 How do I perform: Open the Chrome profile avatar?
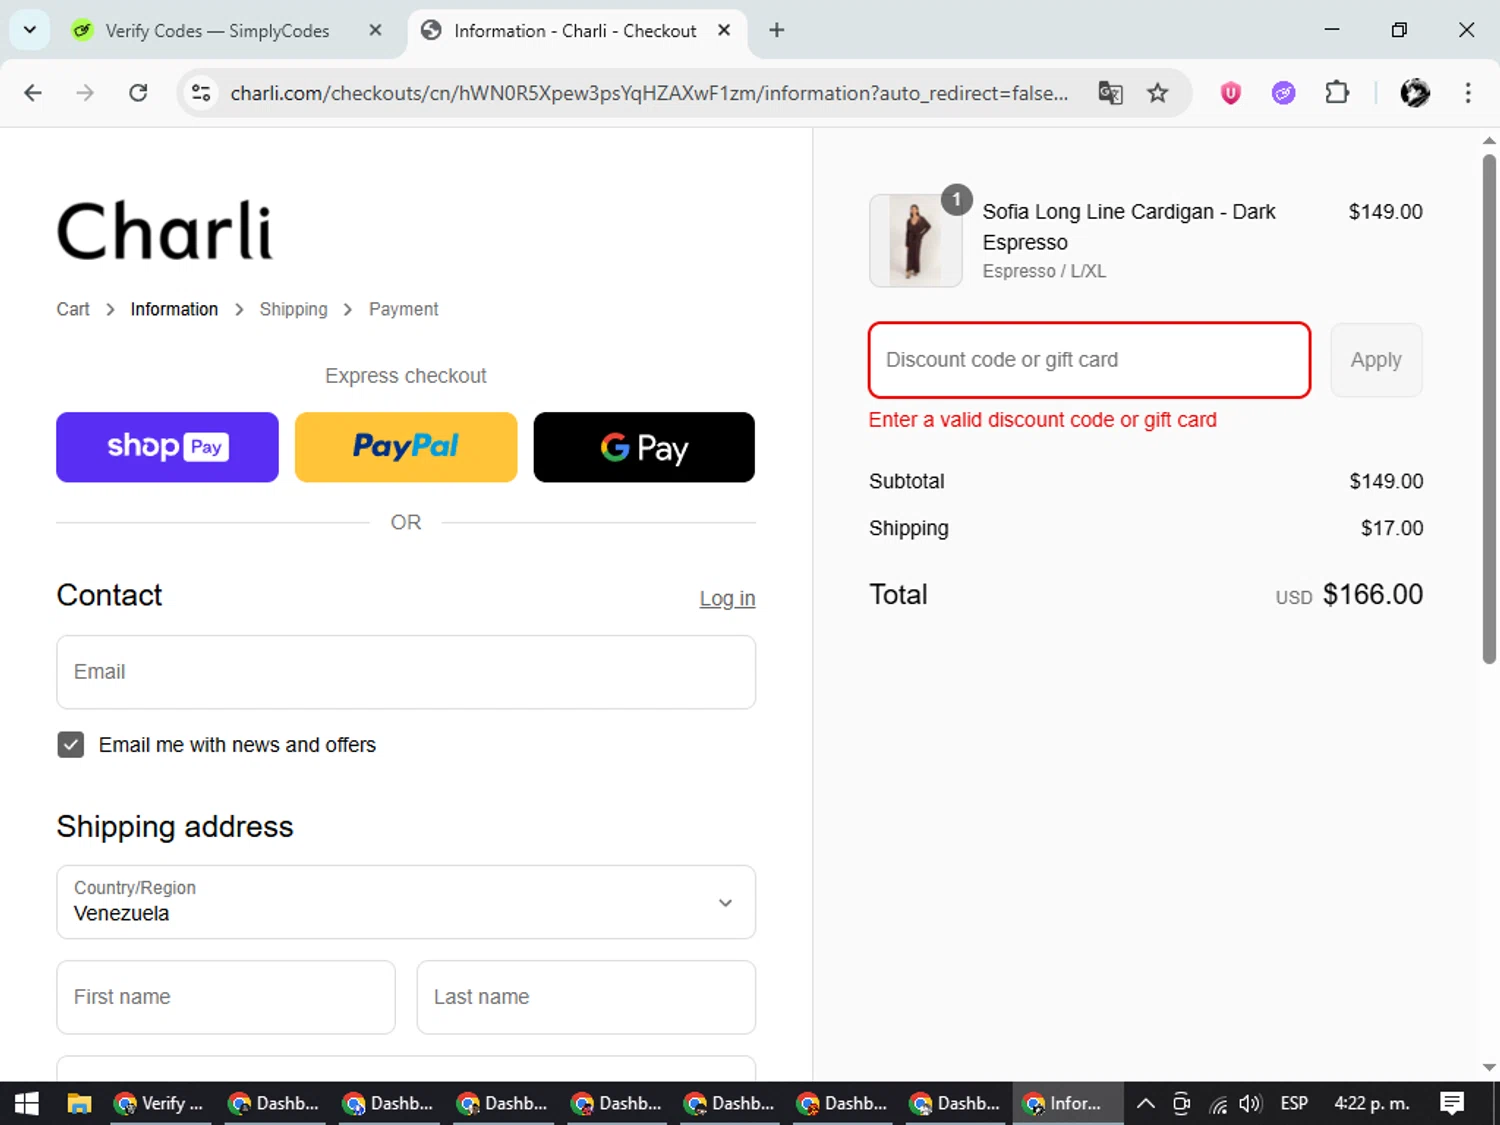point(1415,93)
